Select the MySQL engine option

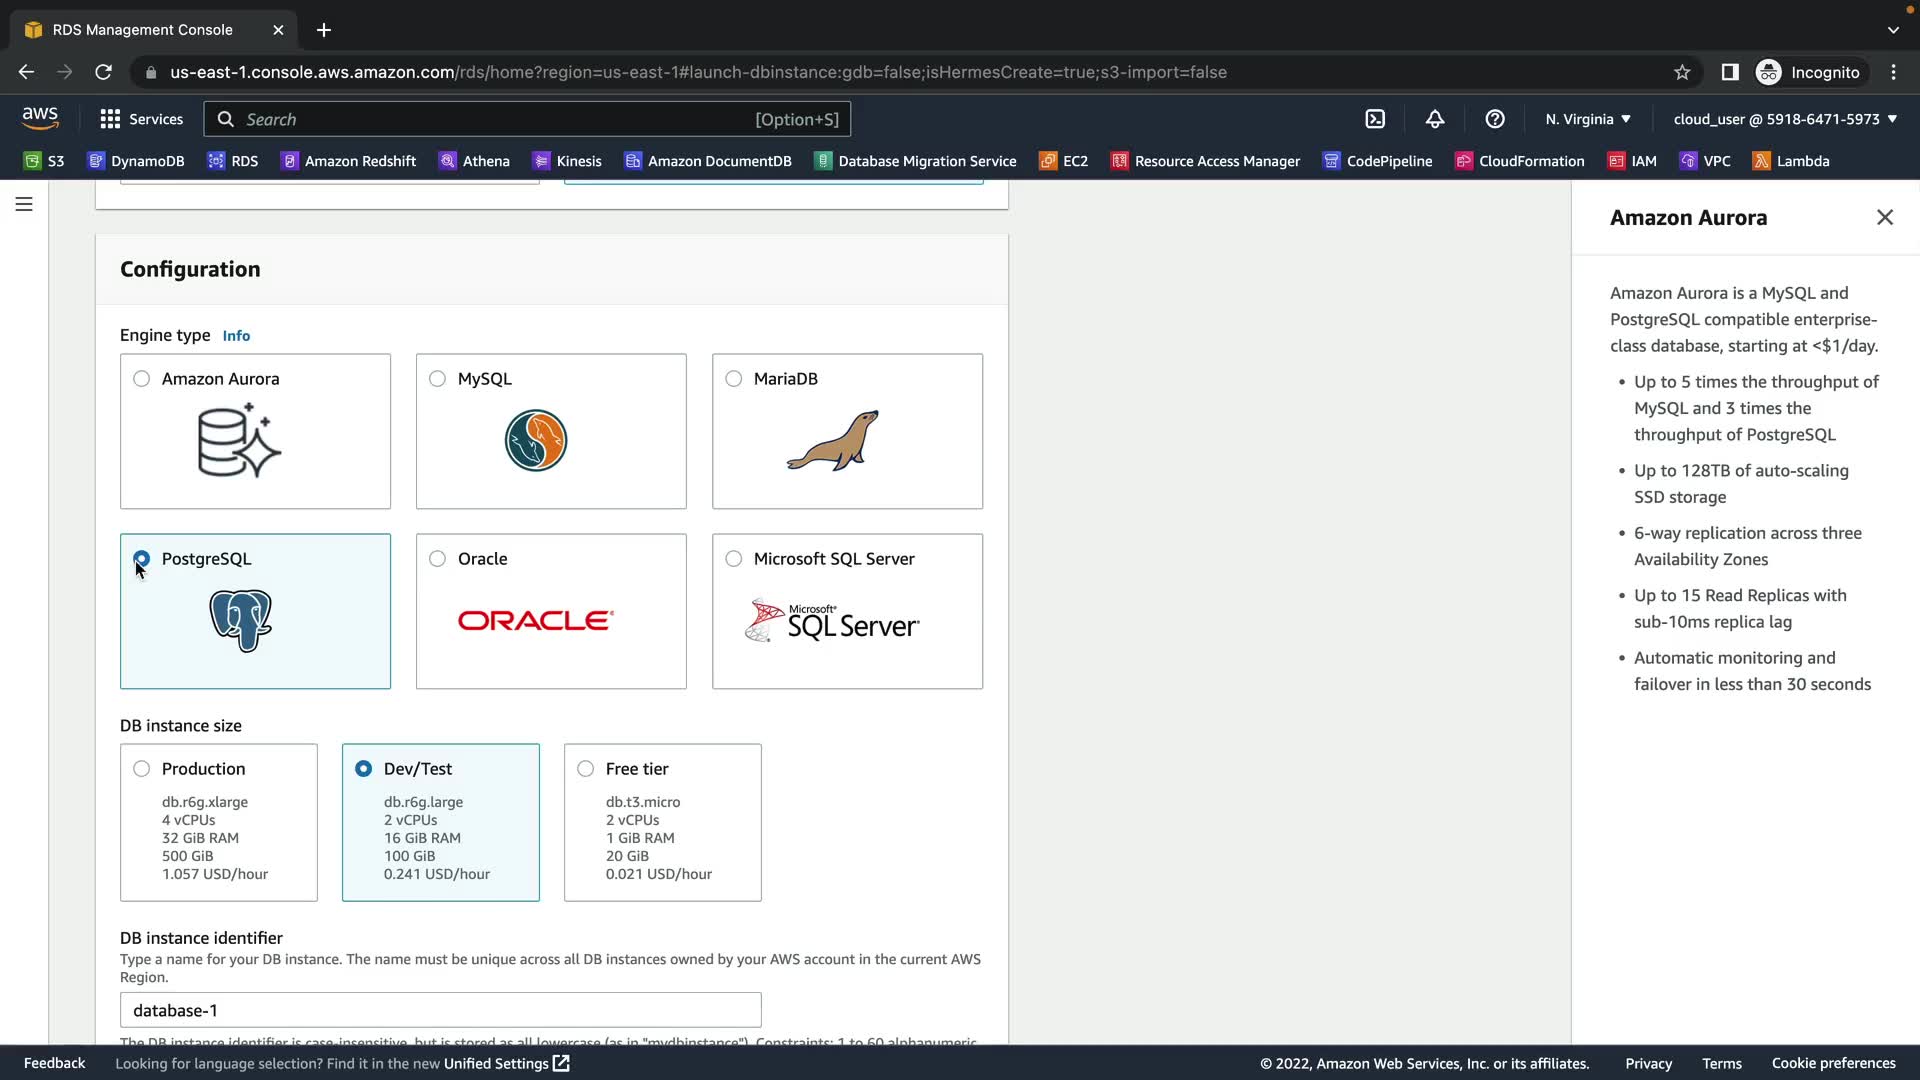438,379
